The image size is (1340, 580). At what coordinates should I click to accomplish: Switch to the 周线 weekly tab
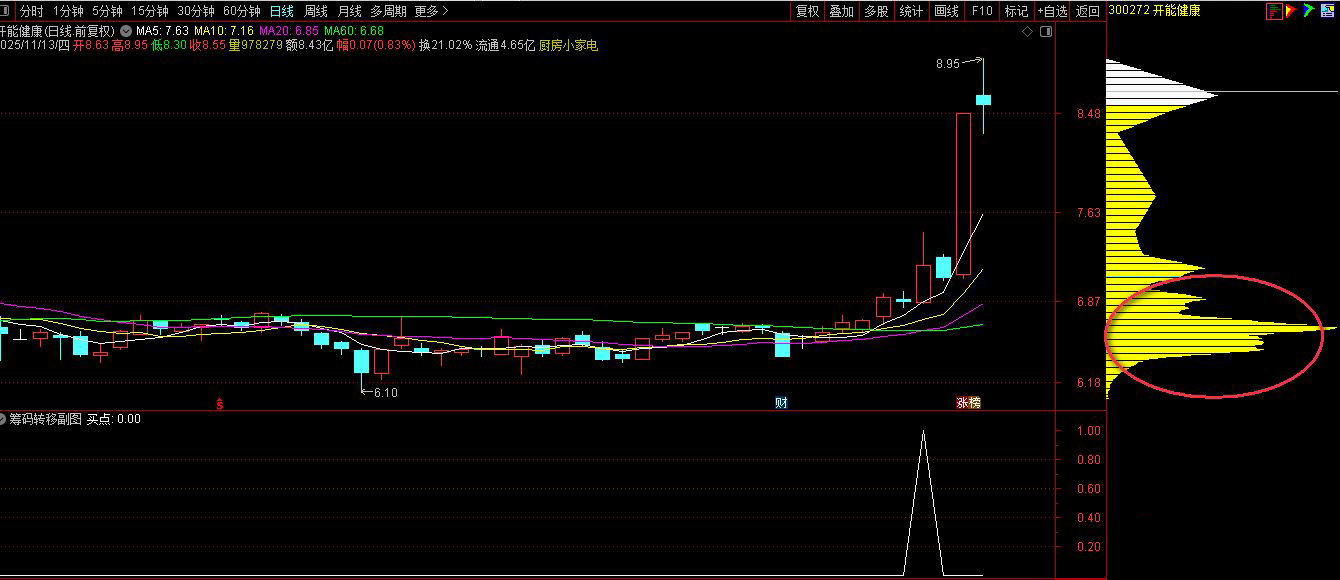(x=316, y=11)
